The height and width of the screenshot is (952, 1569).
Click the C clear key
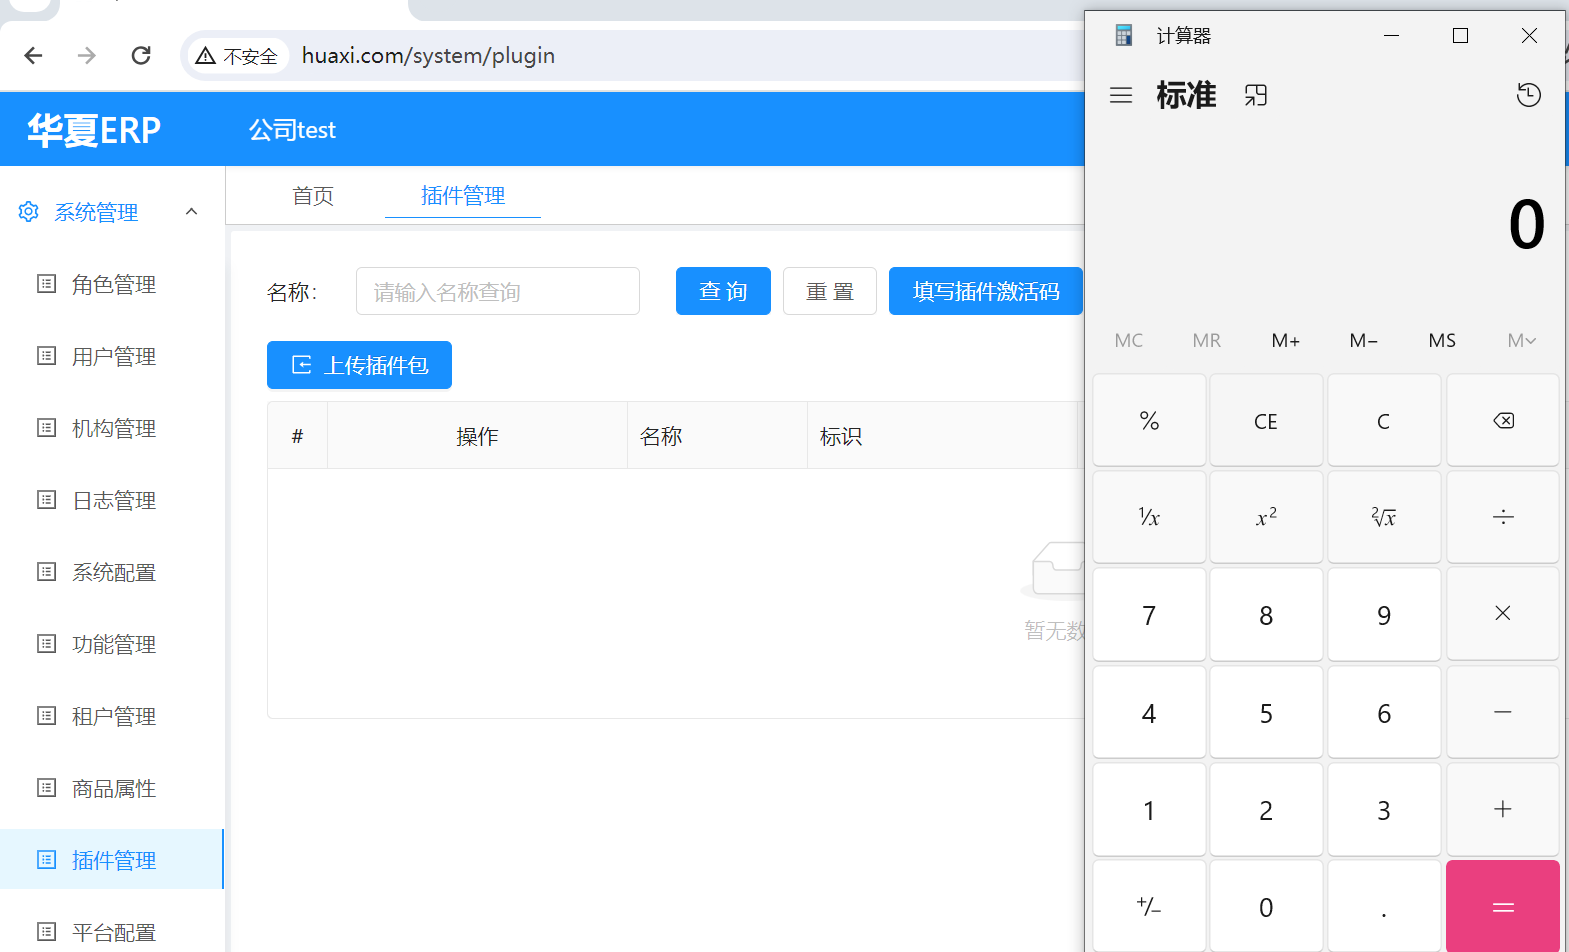pos(1384,420)
